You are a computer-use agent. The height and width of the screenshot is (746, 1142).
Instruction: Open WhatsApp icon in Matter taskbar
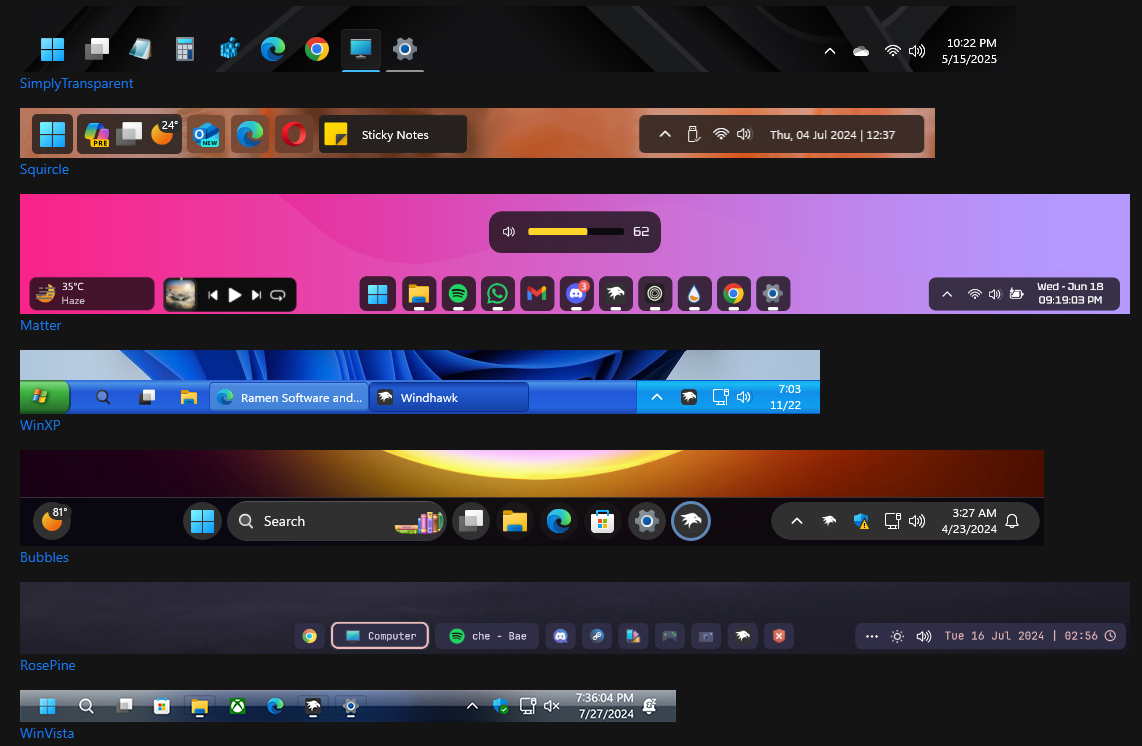tap(497, 294)
